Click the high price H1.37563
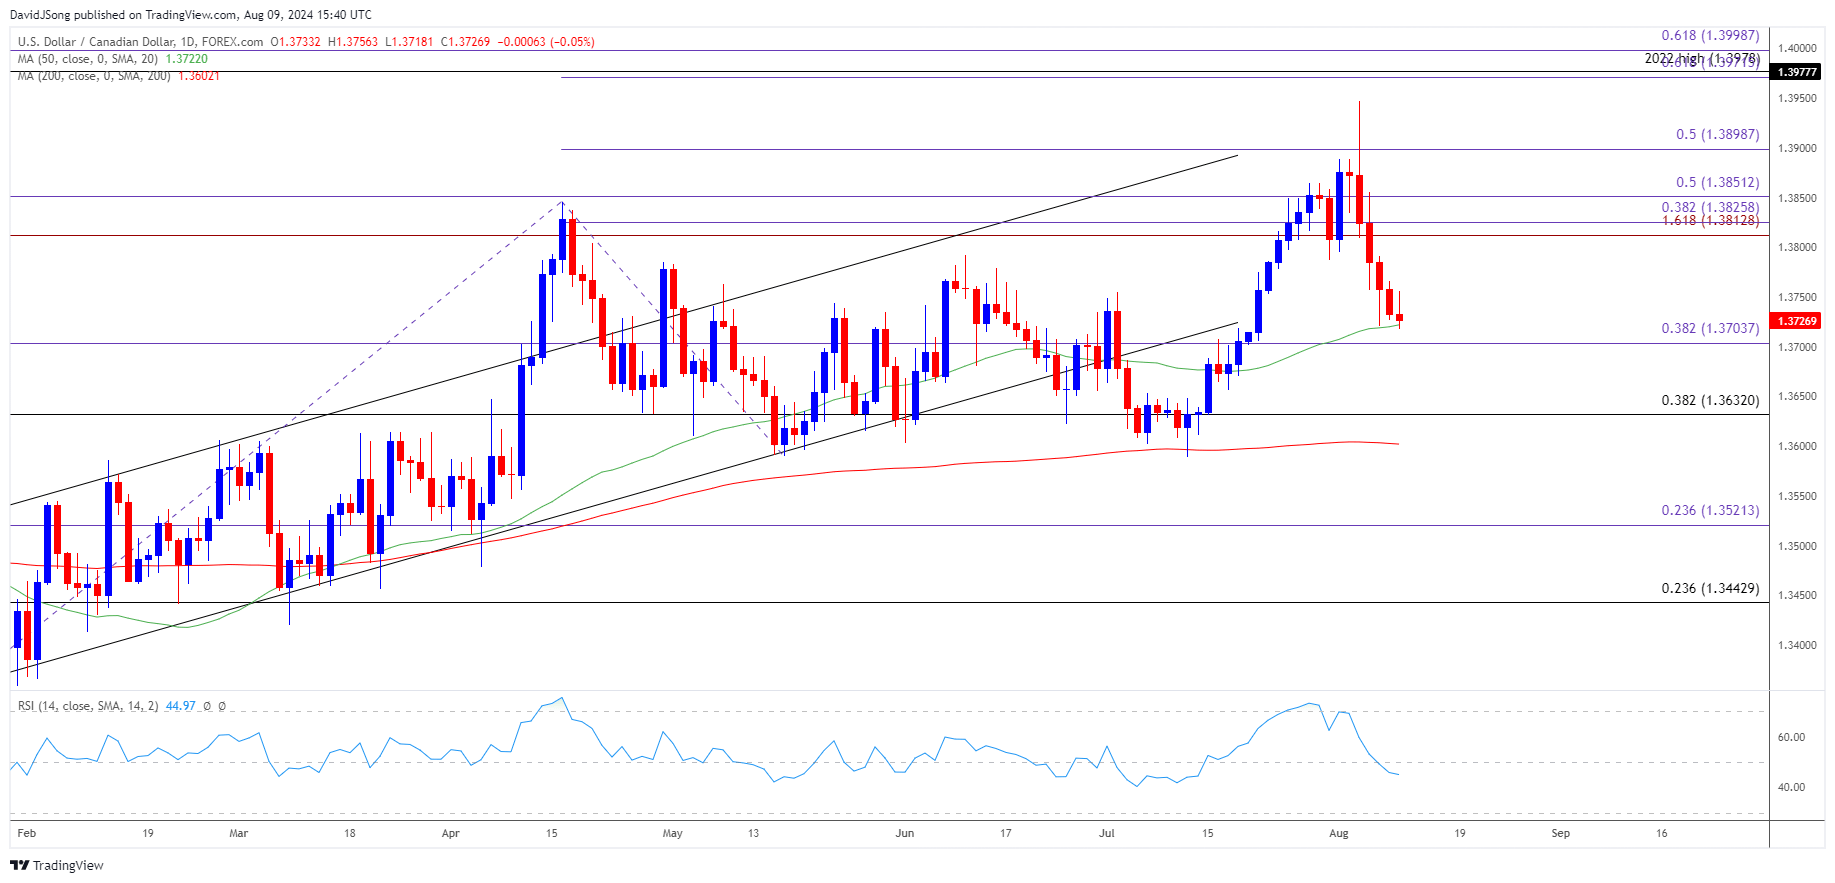 coord(353,42)
